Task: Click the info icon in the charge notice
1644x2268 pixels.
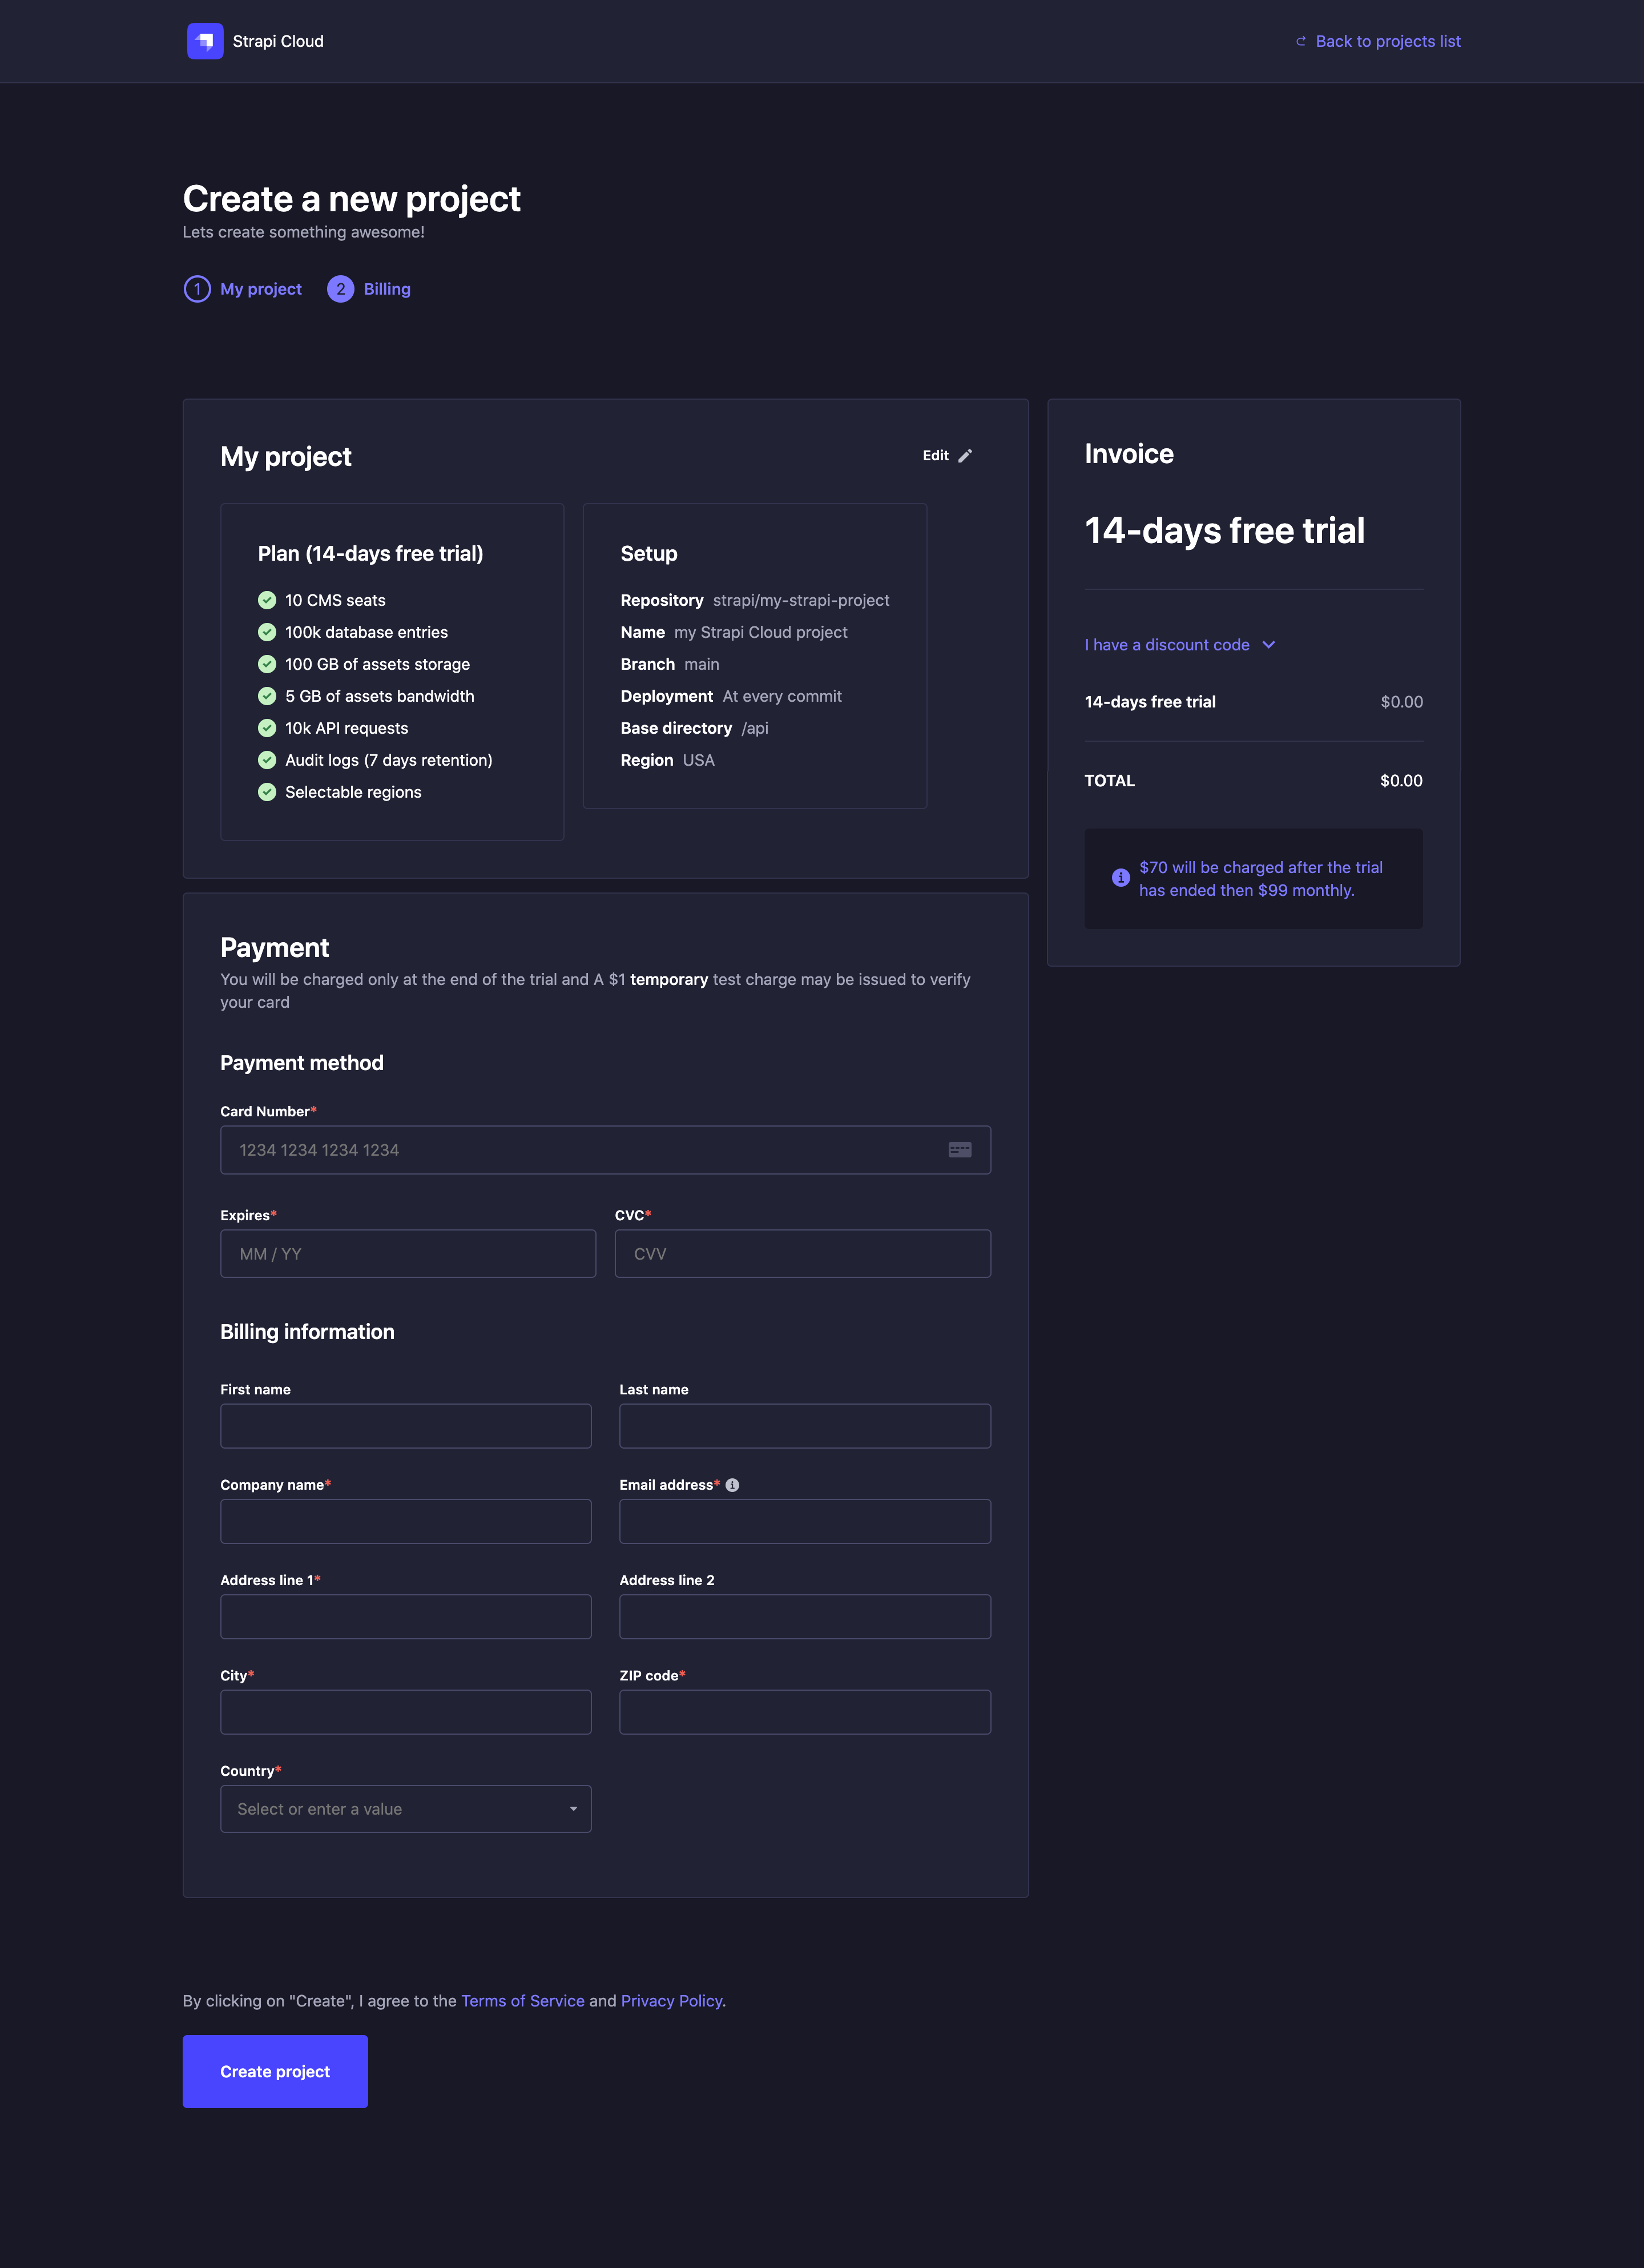Action: pos(1120,878)
